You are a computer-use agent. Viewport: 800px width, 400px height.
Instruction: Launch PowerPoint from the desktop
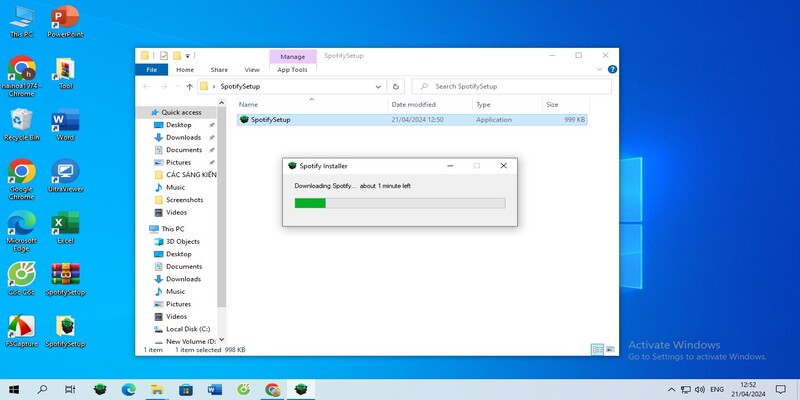click(x=65, y=21)
